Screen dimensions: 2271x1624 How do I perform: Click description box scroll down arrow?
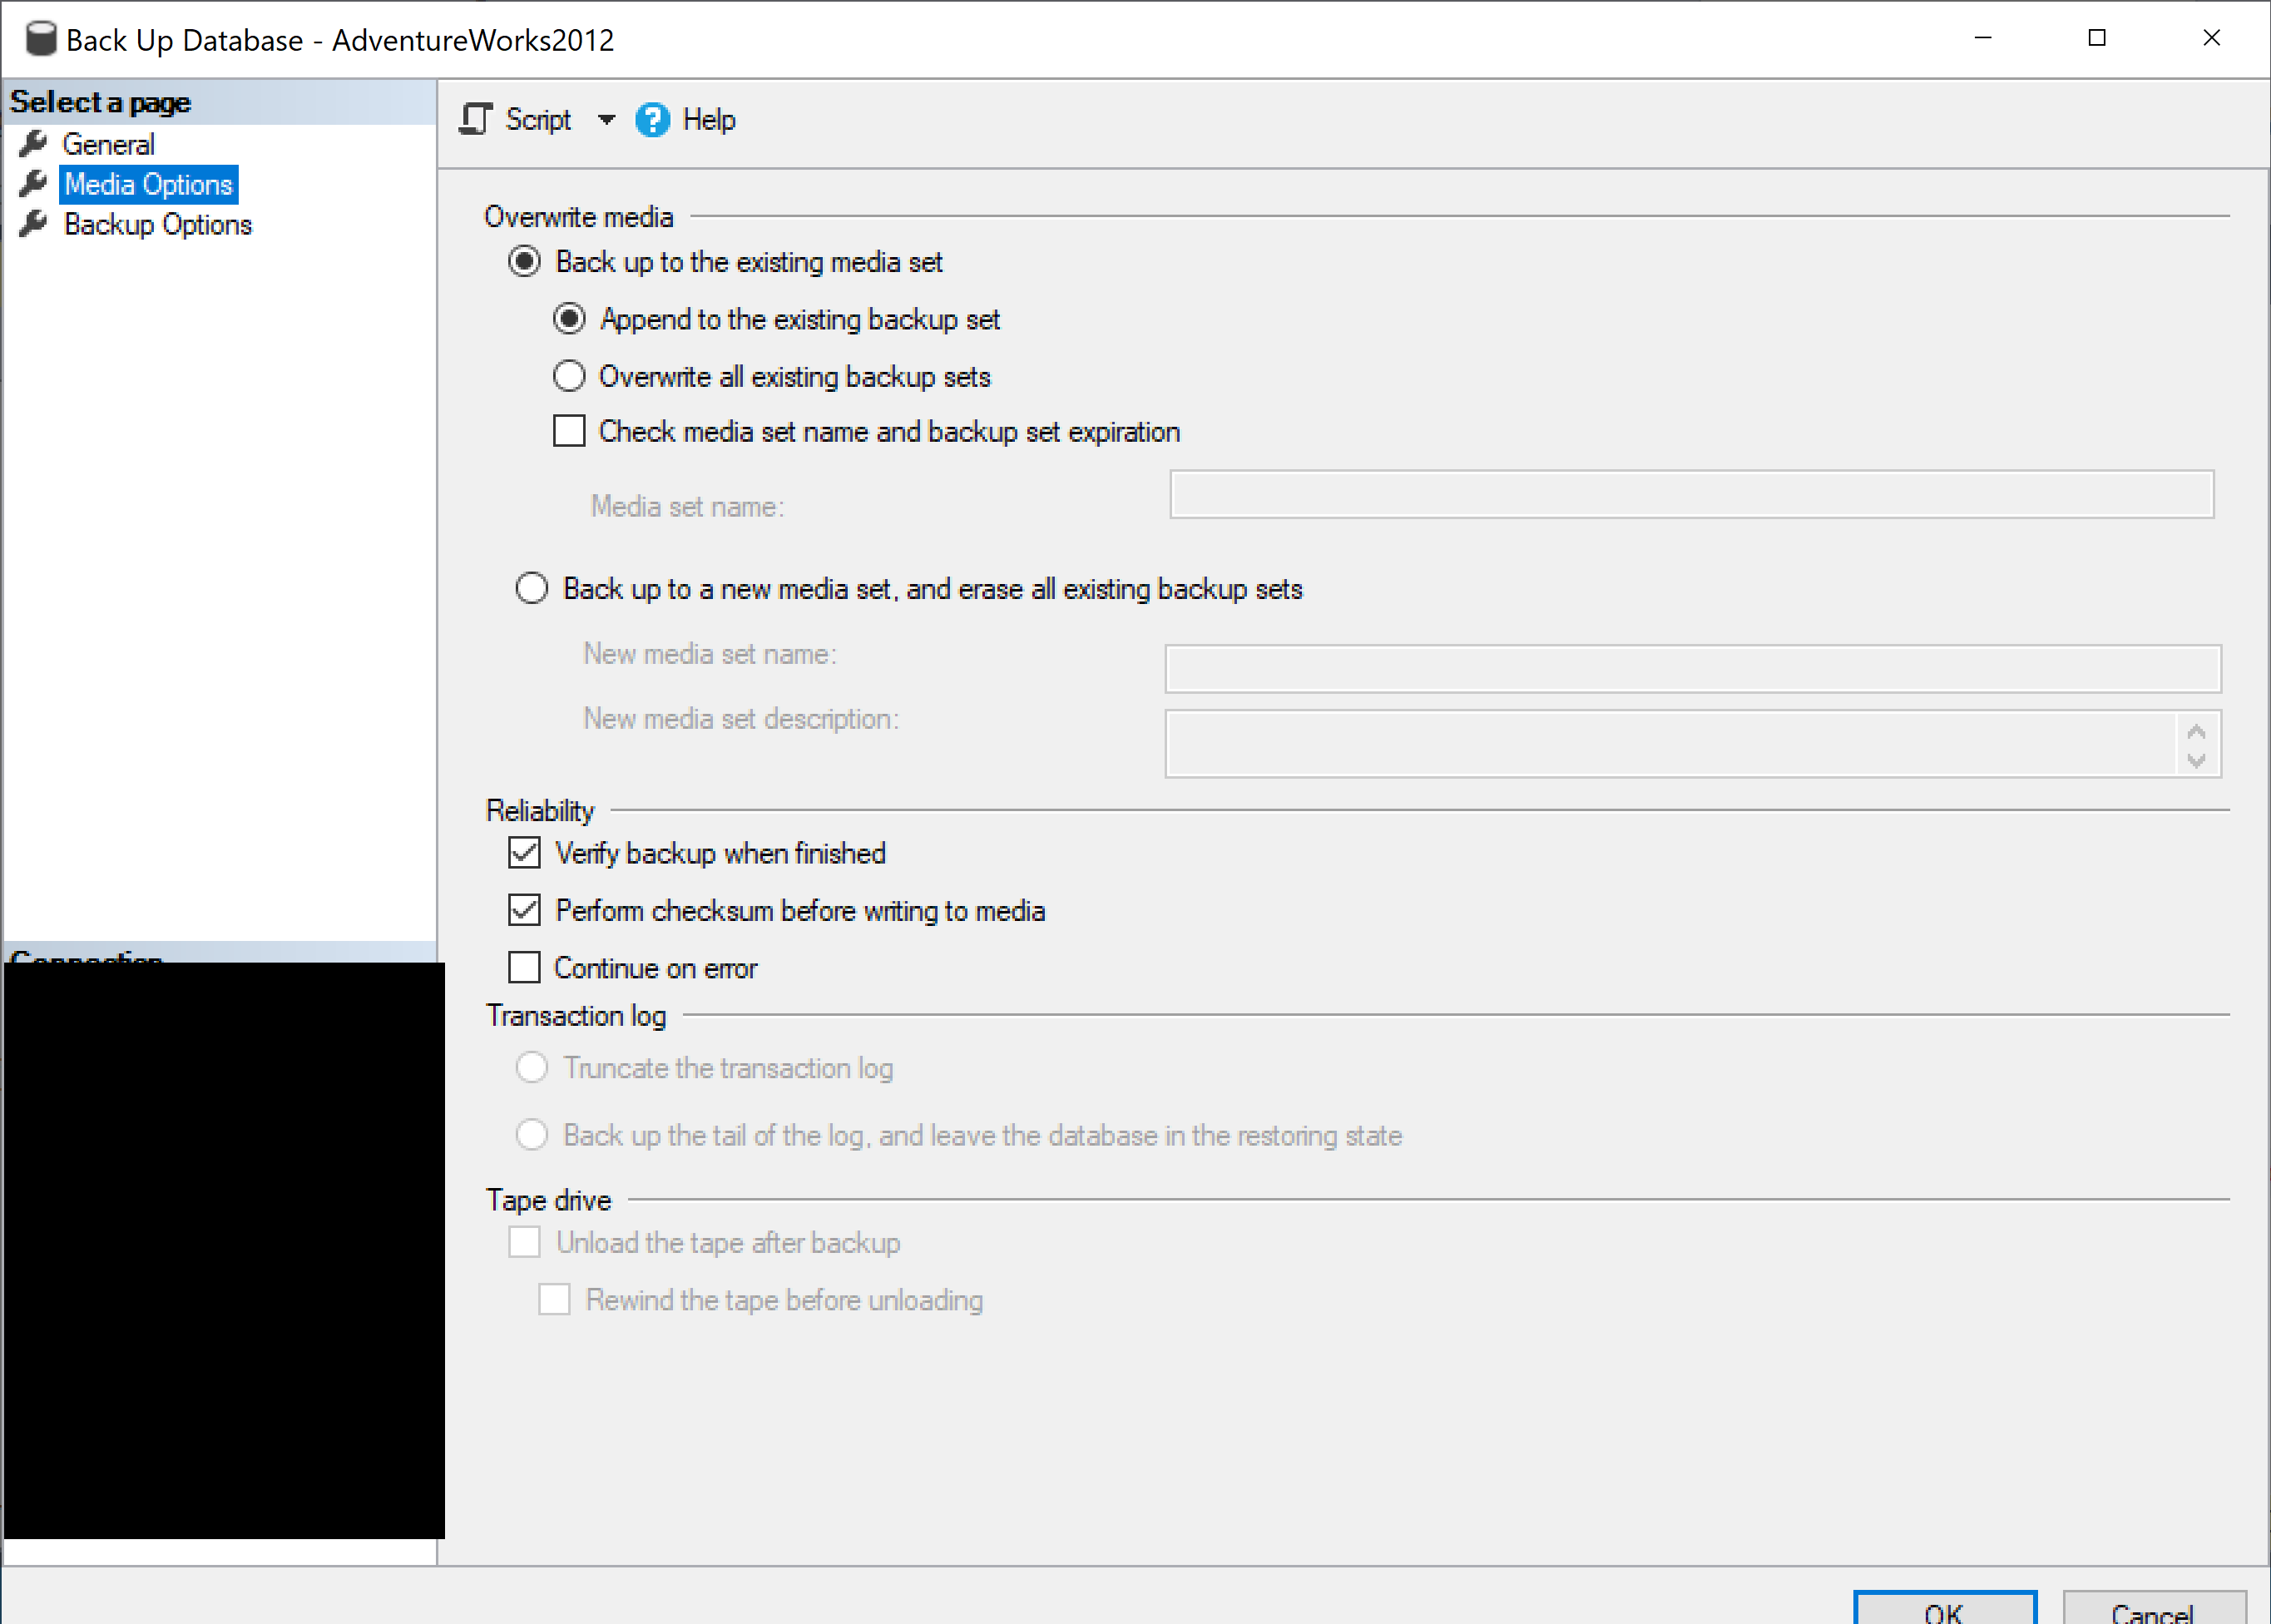[2197, 760]
